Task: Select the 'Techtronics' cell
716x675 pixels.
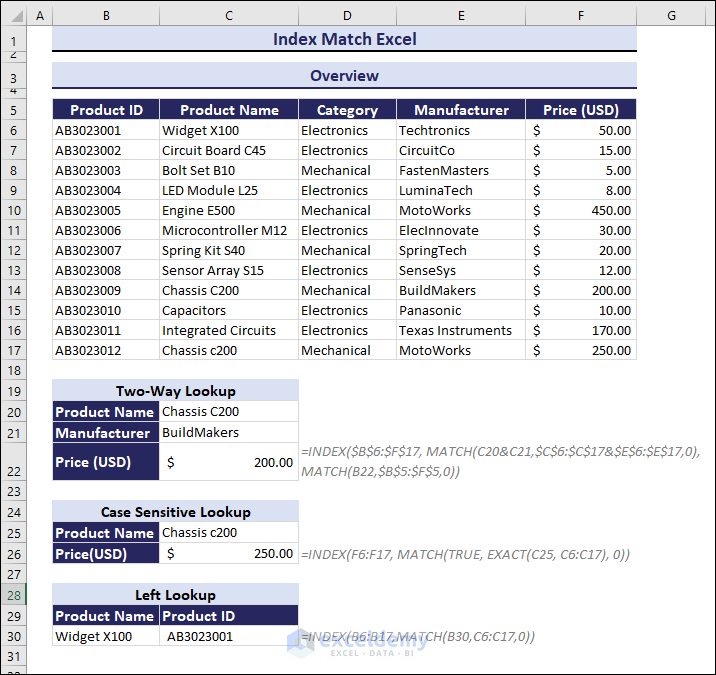Action: pyautogui.click(x=461, y=131)
